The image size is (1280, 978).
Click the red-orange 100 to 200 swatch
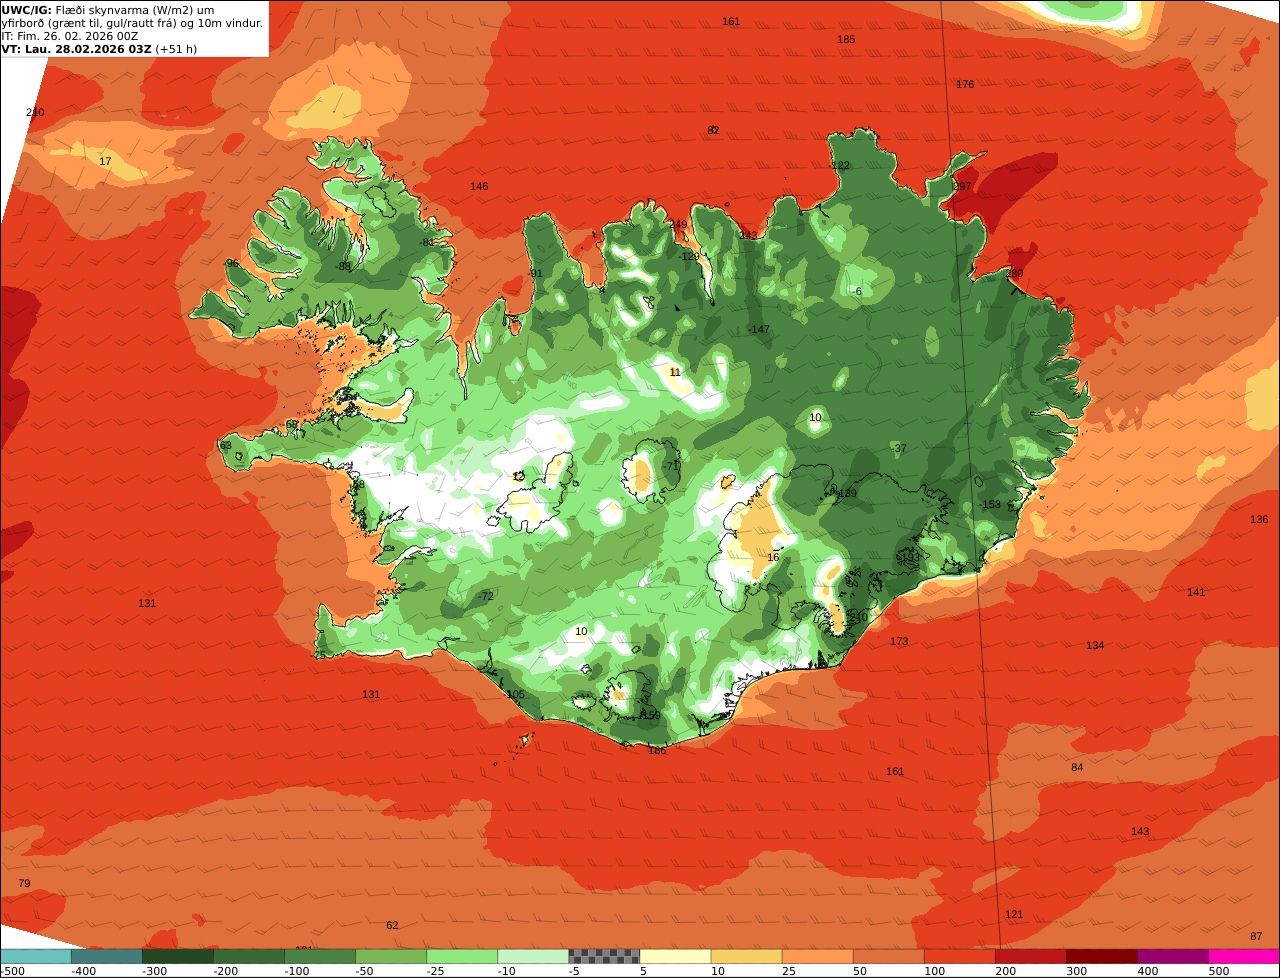958,956
